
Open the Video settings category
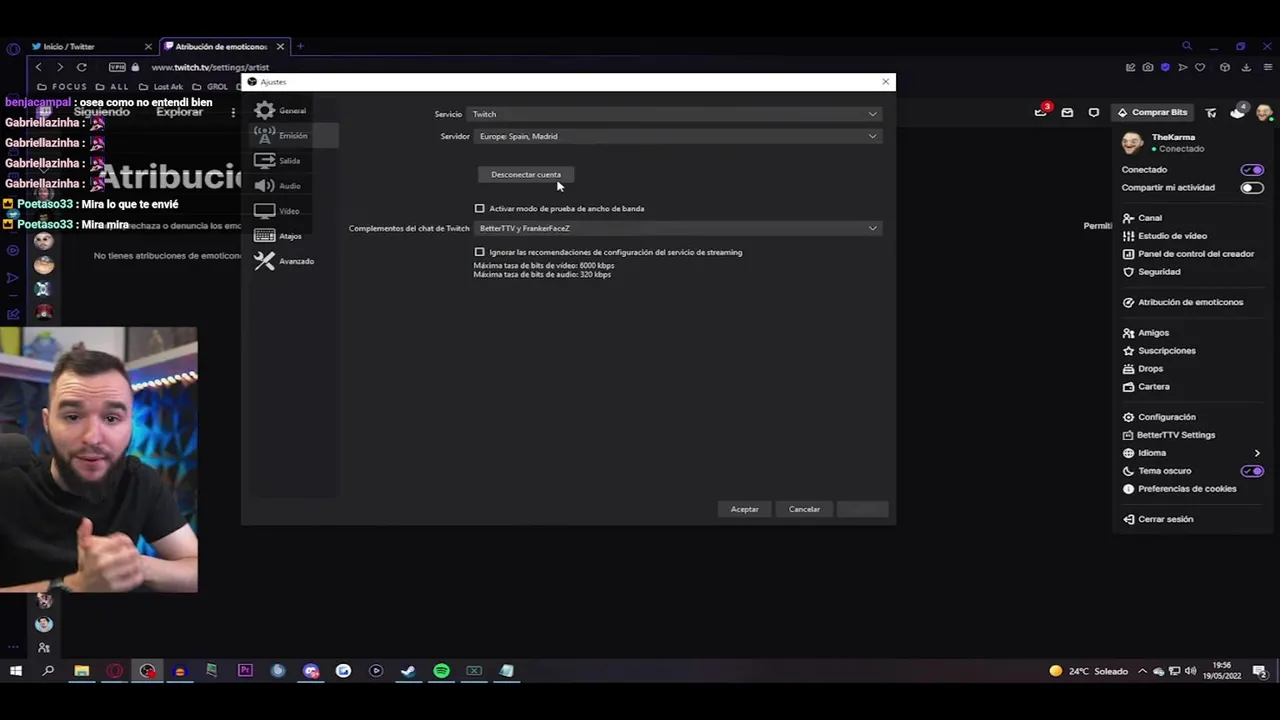point(278,211)
